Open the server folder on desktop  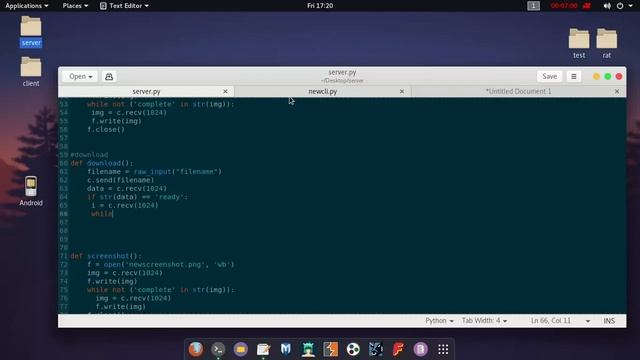(31, 31)
